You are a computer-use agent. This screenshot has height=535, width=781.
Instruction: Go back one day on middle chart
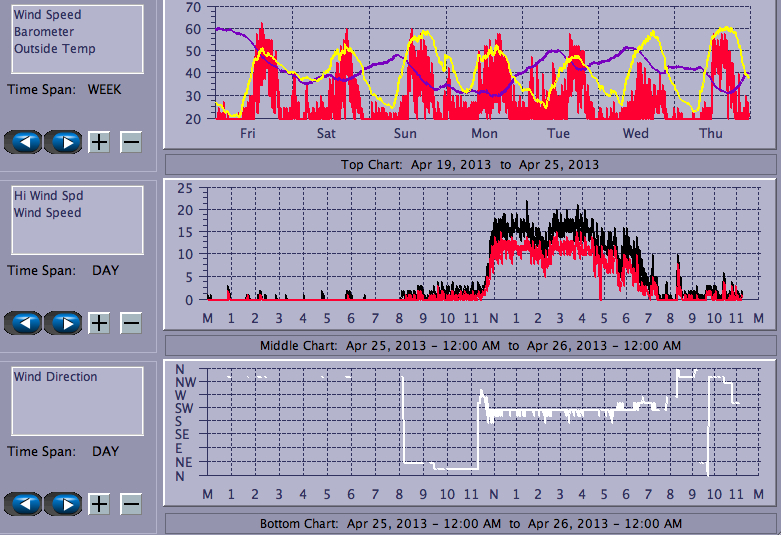coord(23,323)
